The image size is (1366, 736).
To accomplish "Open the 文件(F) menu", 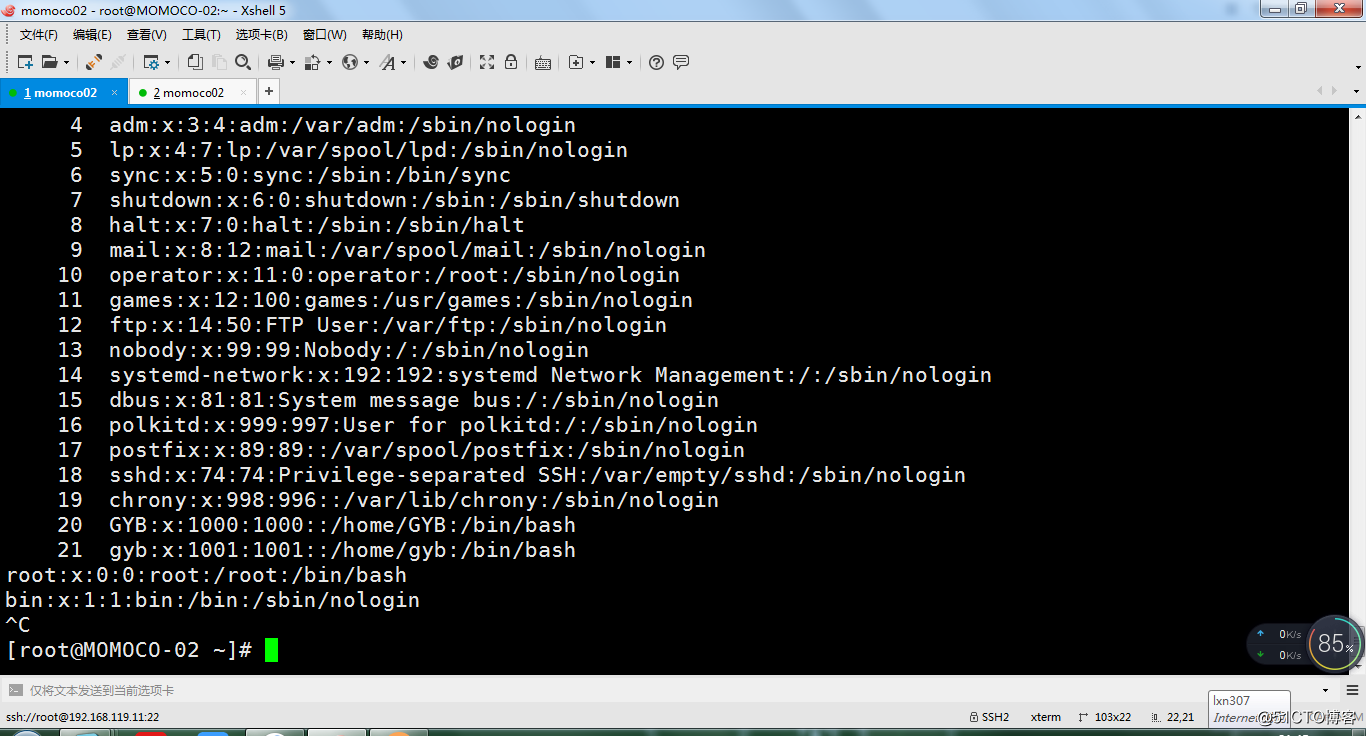I will pos(39,35).
